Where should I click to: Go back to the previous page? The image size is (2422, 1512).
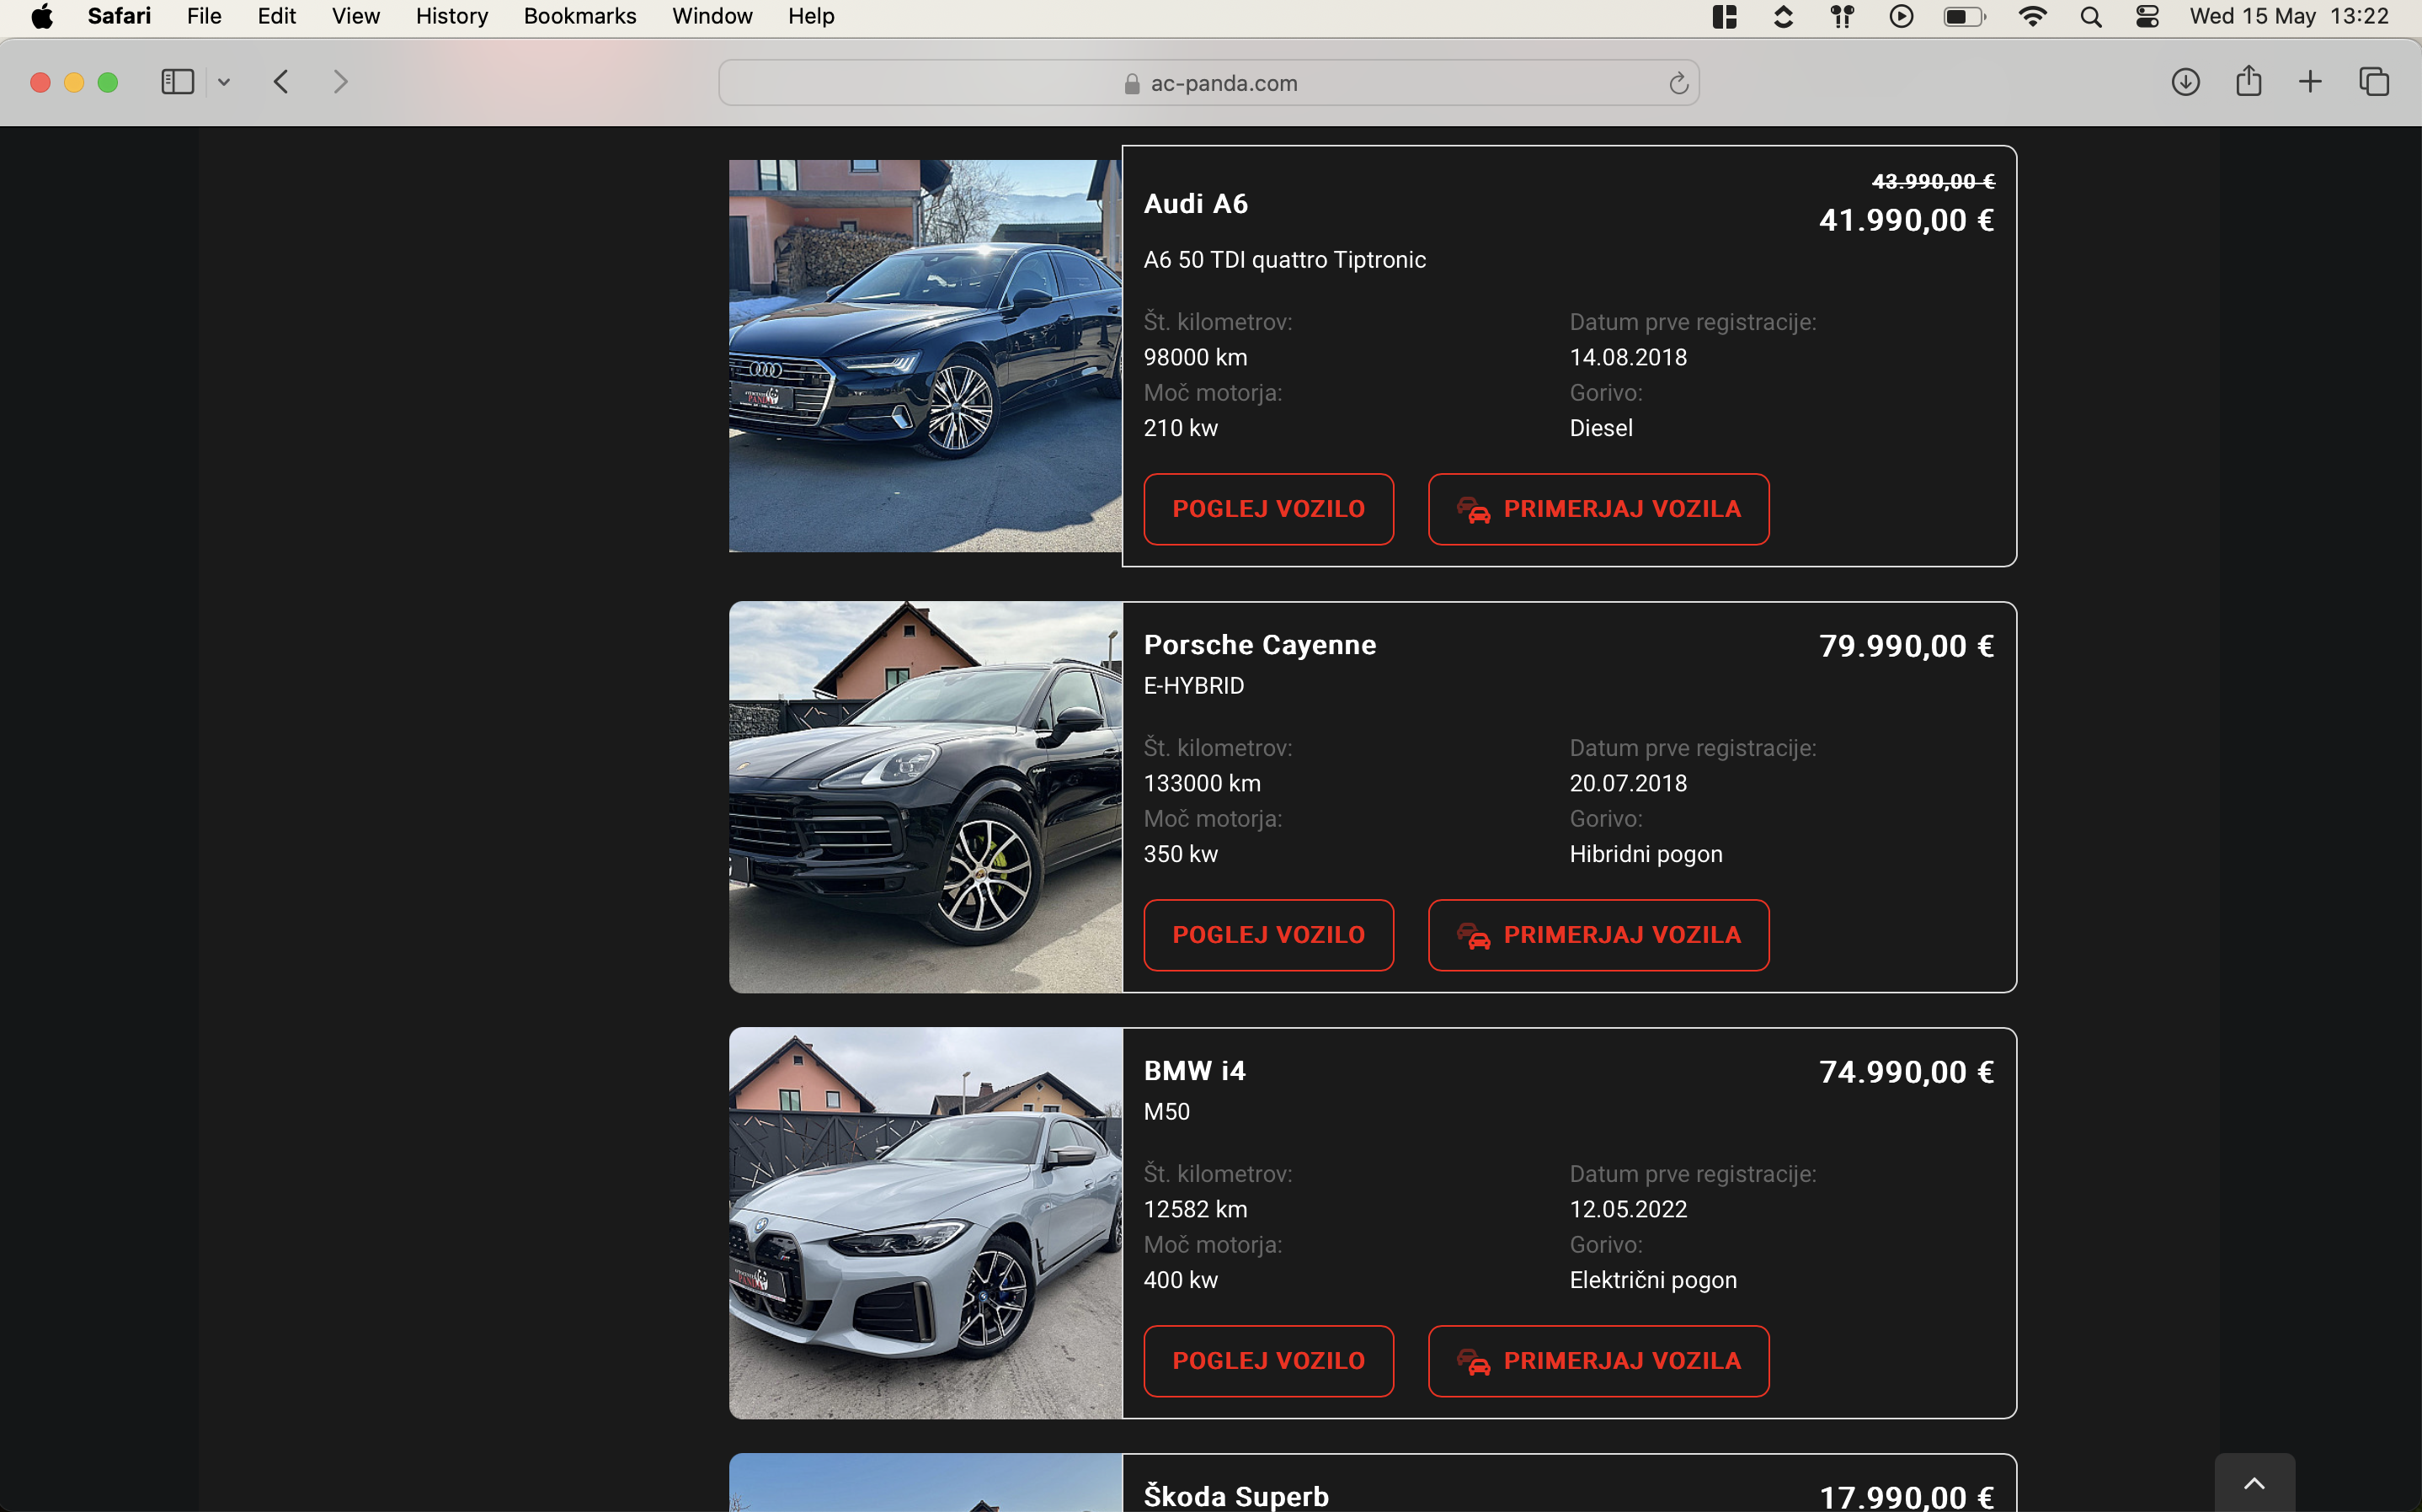pyautogui.click(x=281, y=82)
